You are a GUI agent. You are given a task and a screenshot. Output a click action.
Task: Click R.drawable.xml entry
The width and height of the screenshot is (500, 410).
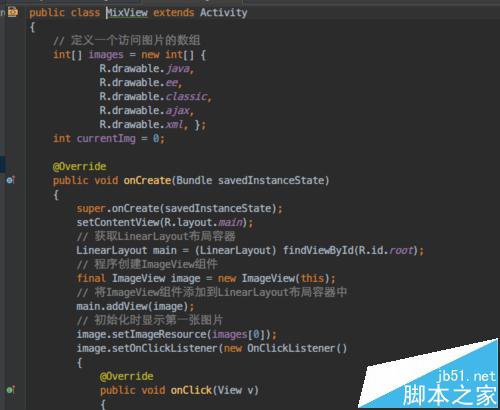143,125
